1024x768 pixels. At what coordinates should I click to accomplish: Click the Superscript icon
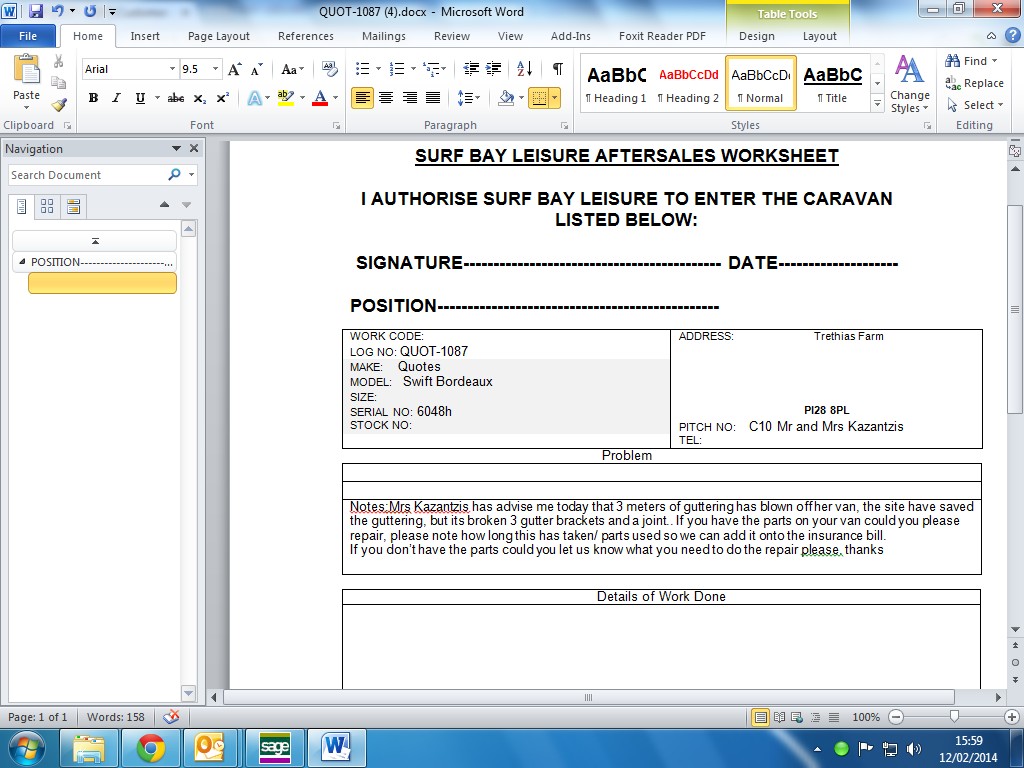(222, 98)
